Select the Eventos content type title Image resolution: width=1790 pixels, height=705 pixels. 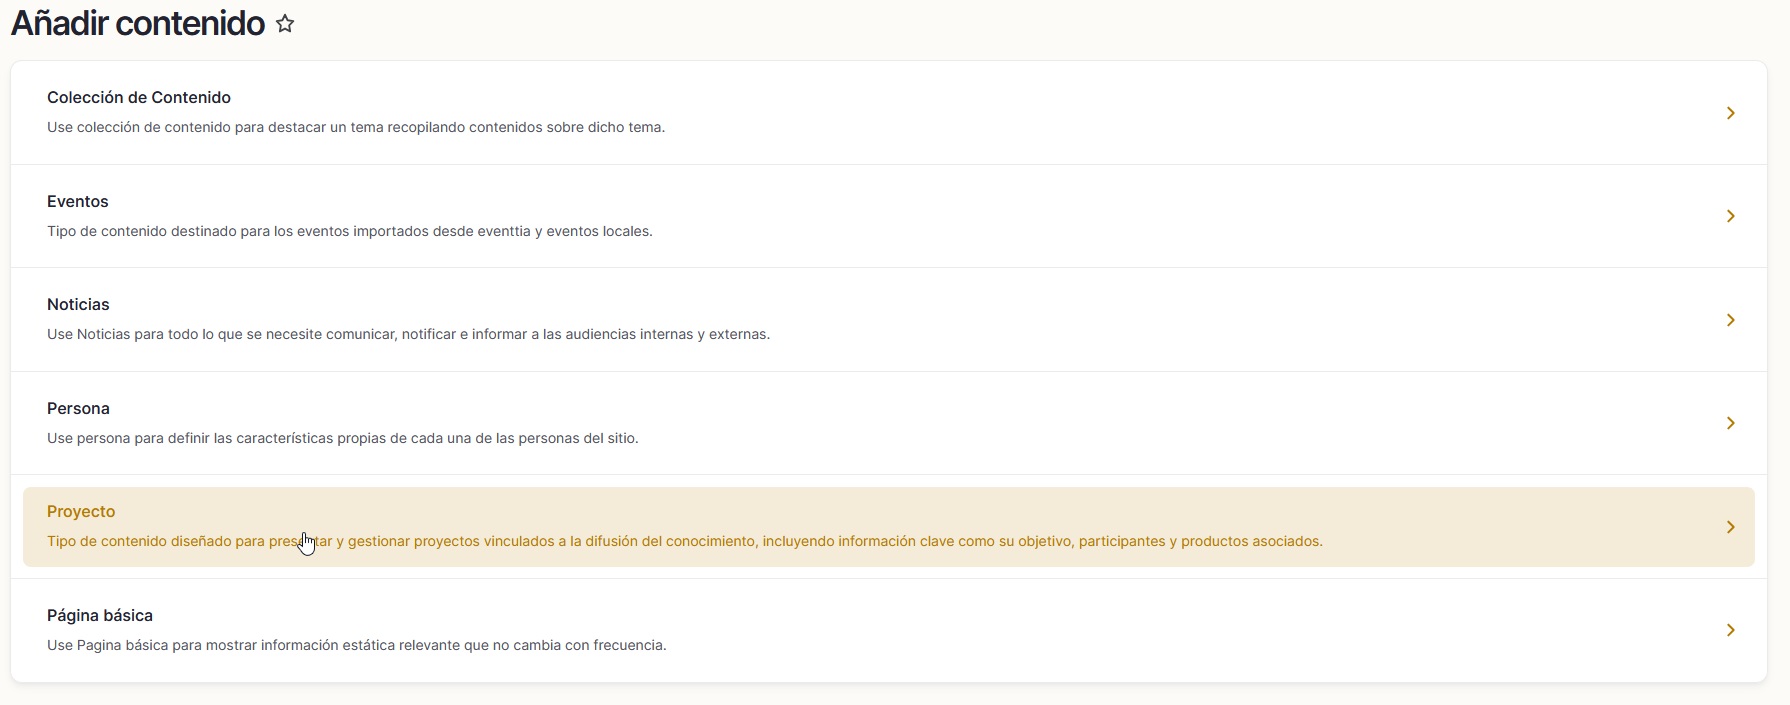(x=78, y=201)
